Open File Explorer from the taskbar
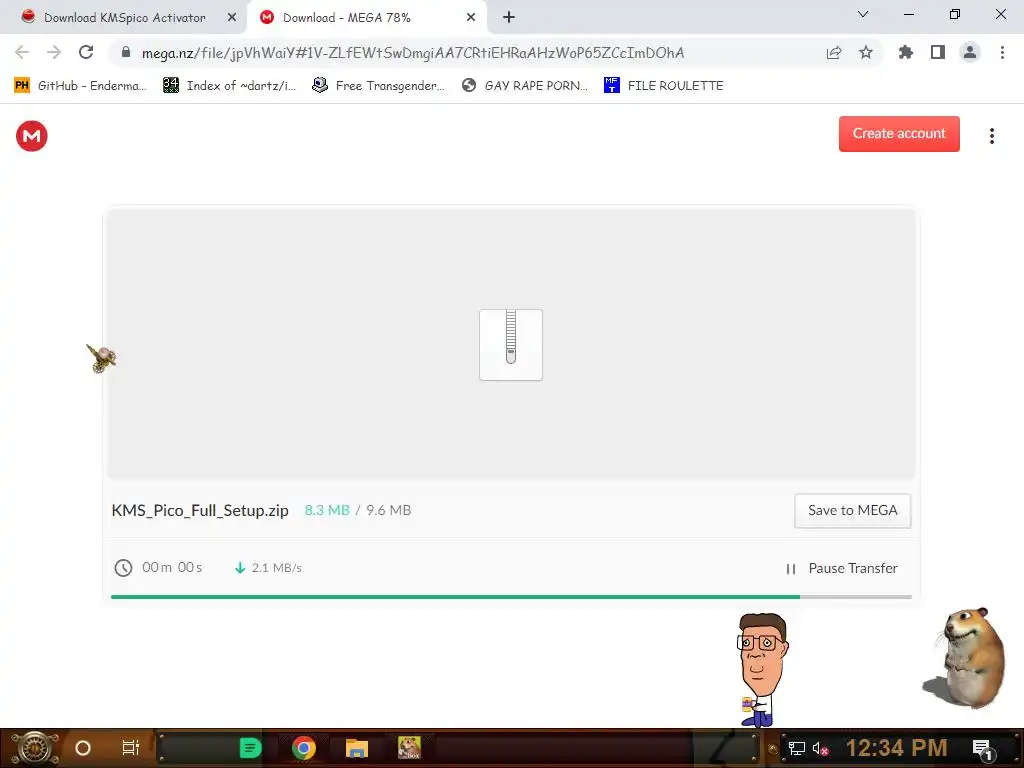Image resolution: width=1024 pixels, height=768 pixels. pos(357,748)
